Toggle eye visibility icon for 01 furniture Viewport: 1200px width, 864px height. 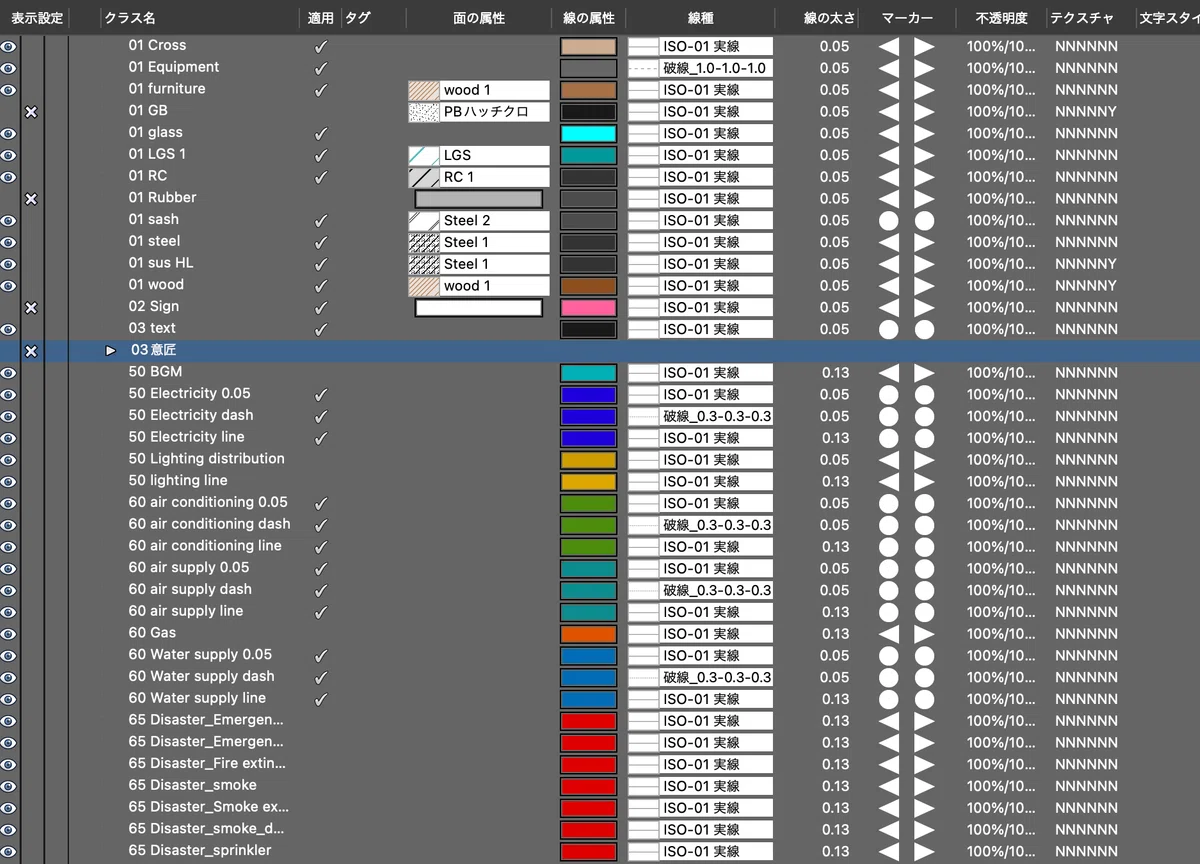(x=8, y=90)
